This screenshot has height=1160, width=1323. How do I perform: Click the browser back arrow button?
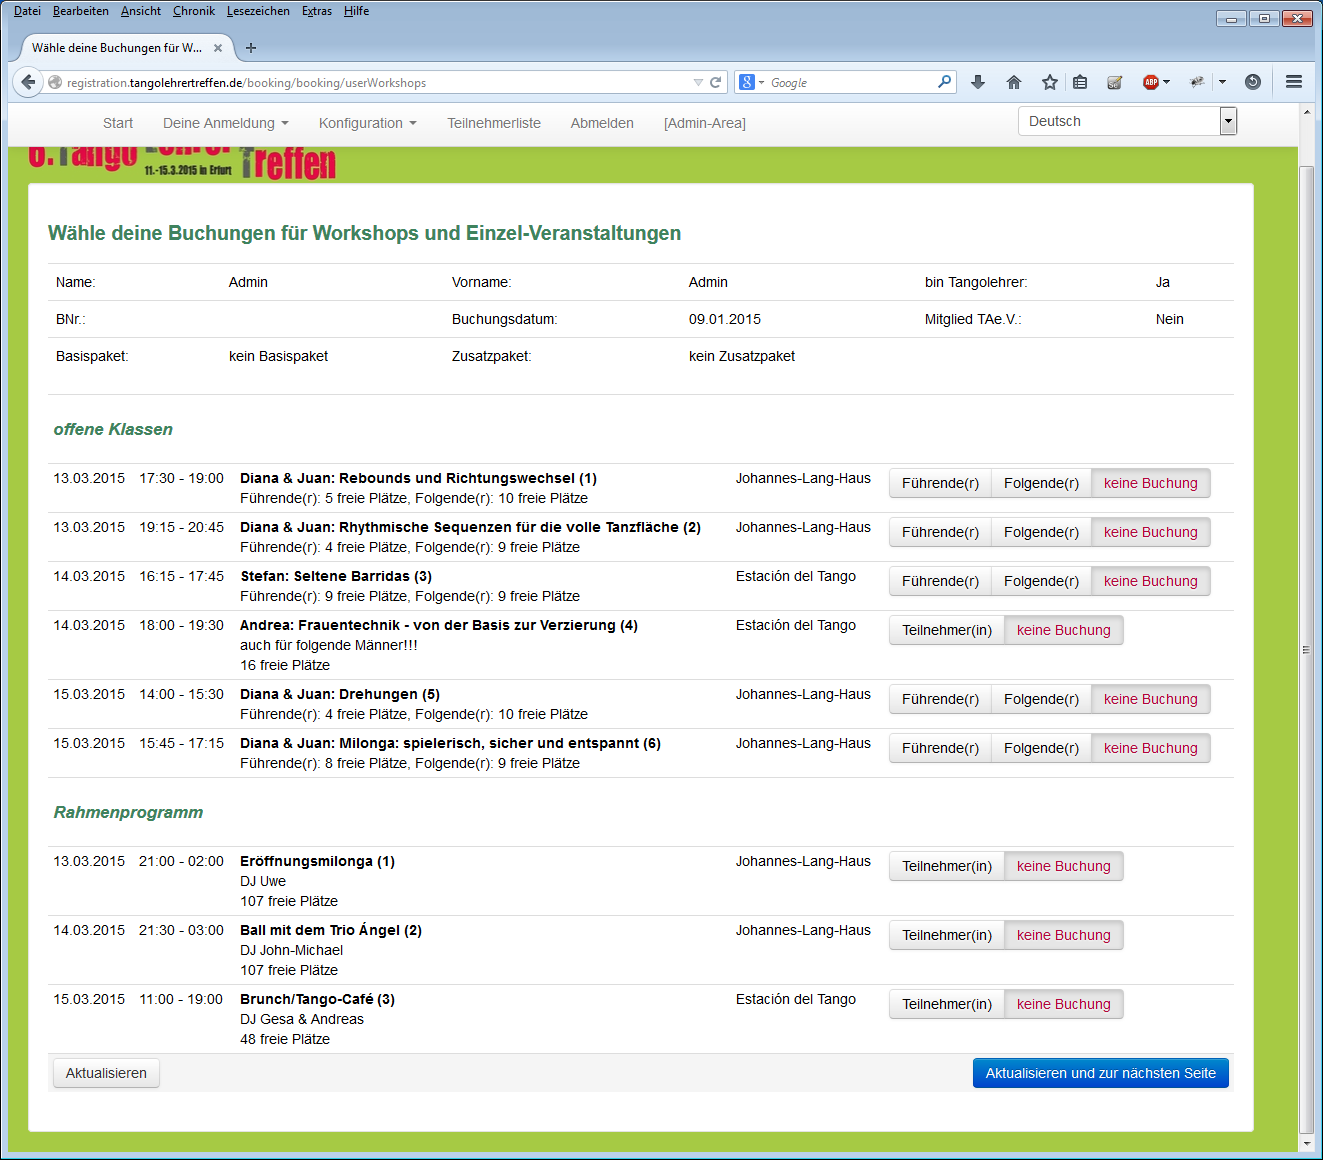pyautogui.click(x=28, y=82)
